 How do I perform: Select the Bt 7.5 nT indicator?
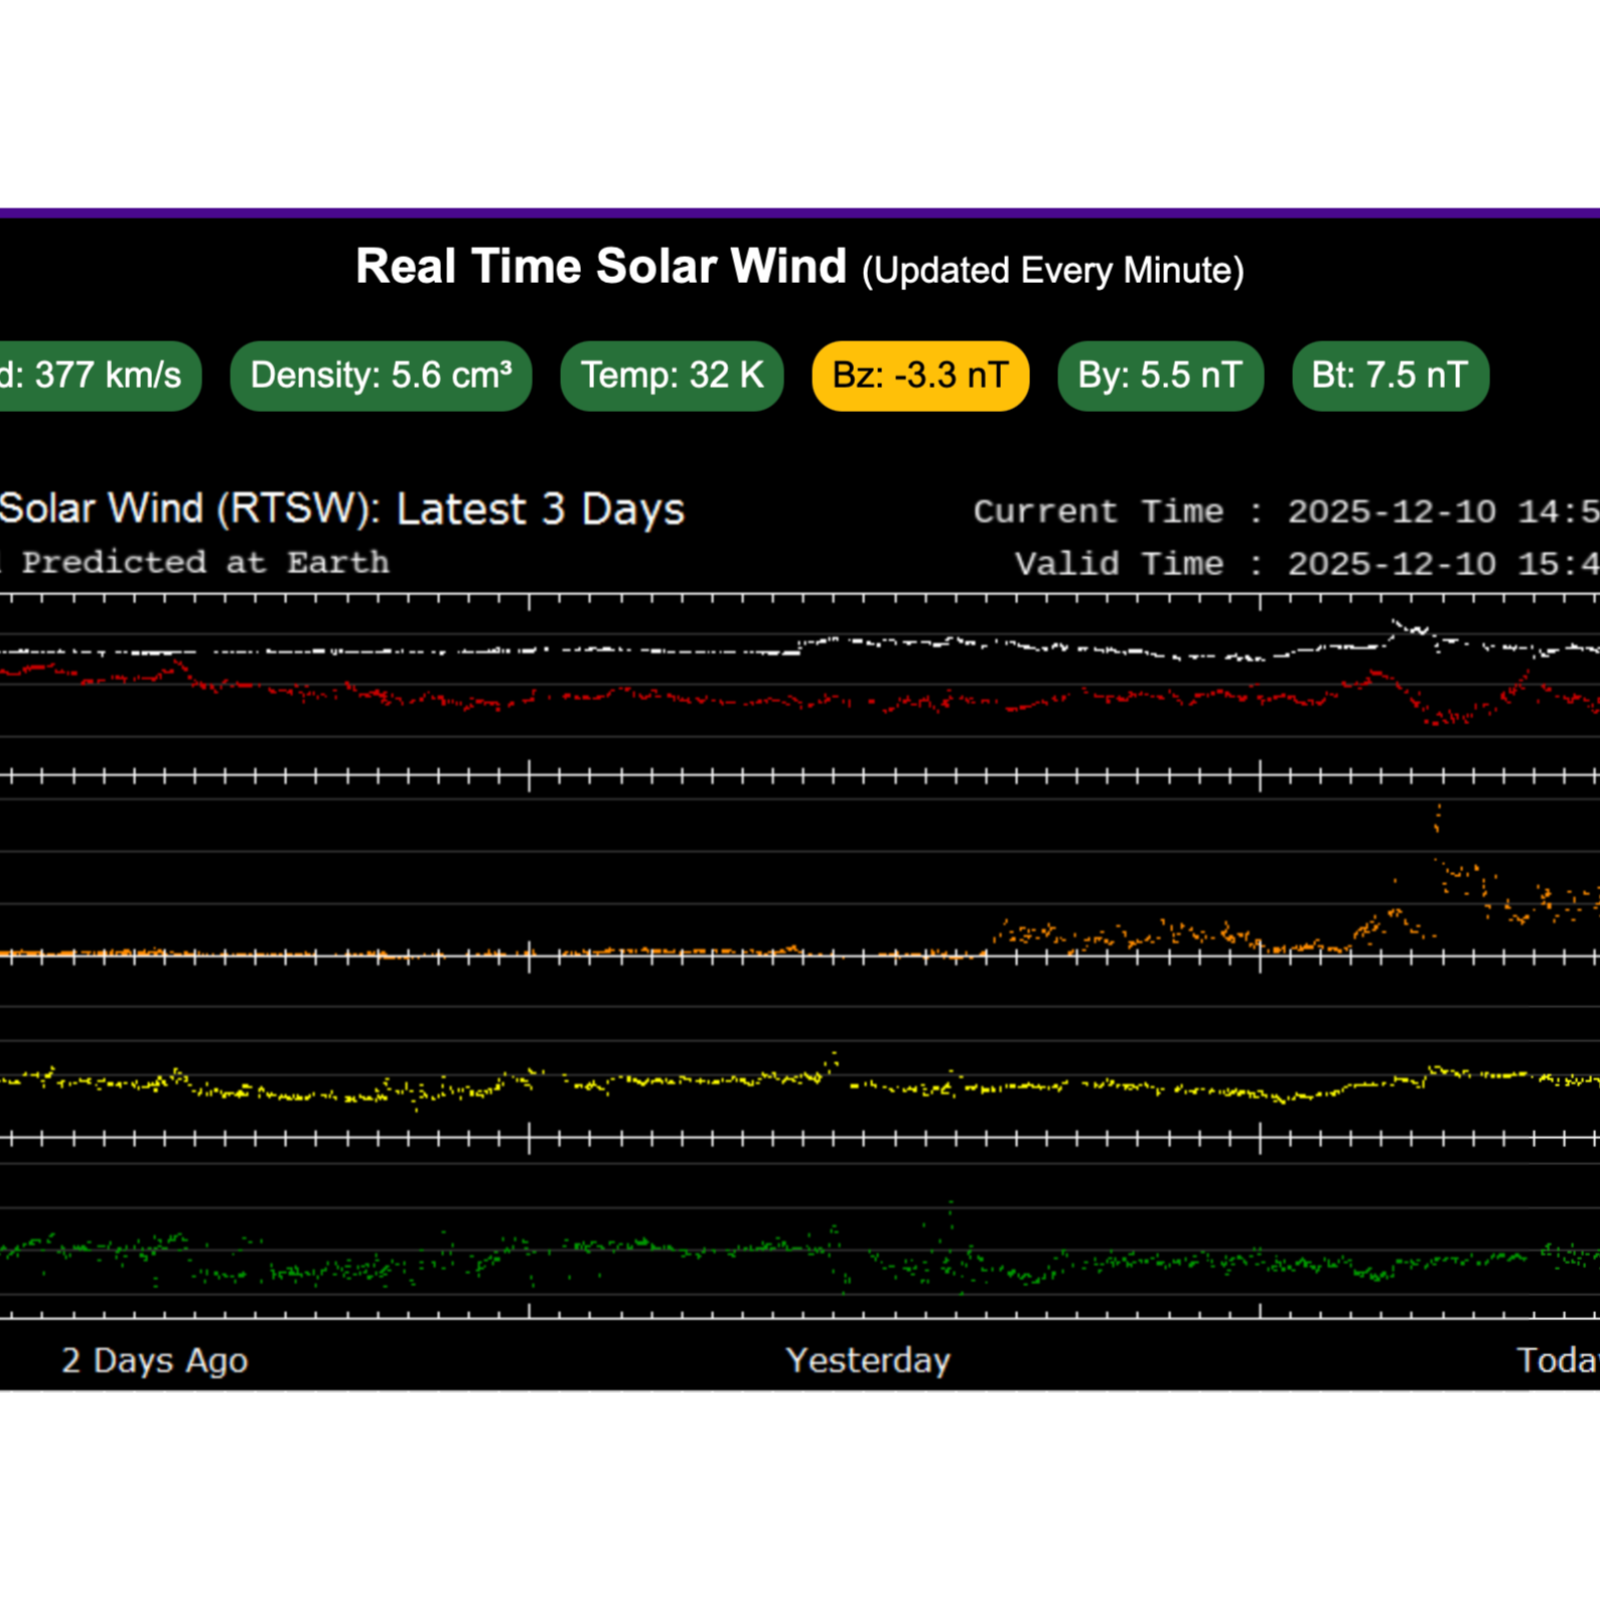pyautogui.click(x=1388, y=376)
